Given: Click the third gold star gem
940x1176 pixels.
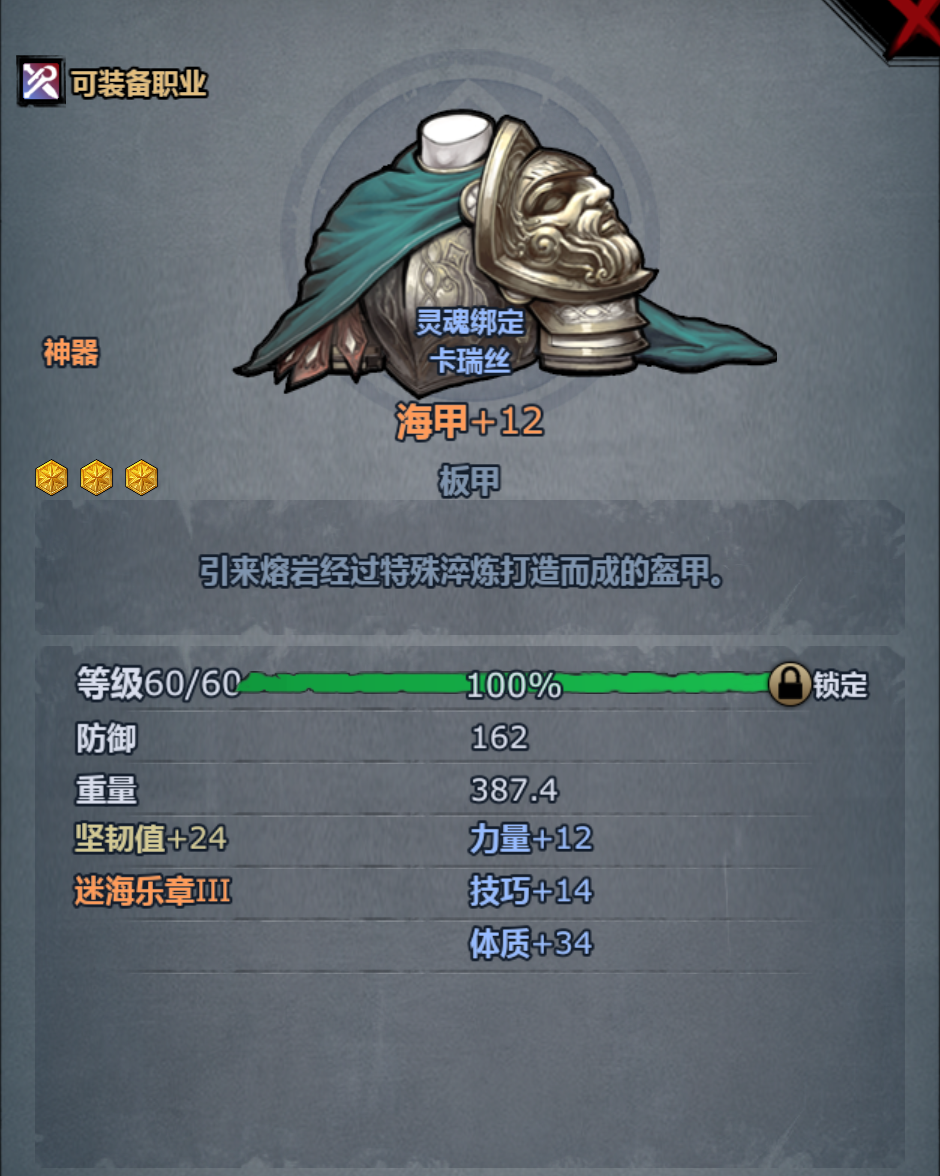Looking at the screenshot, I should tap(142, 478).
